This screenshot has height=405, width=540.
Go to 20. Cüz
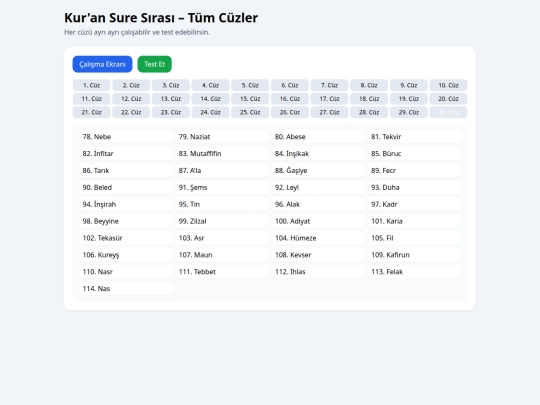pyautogui.click(x=448, y=99)
